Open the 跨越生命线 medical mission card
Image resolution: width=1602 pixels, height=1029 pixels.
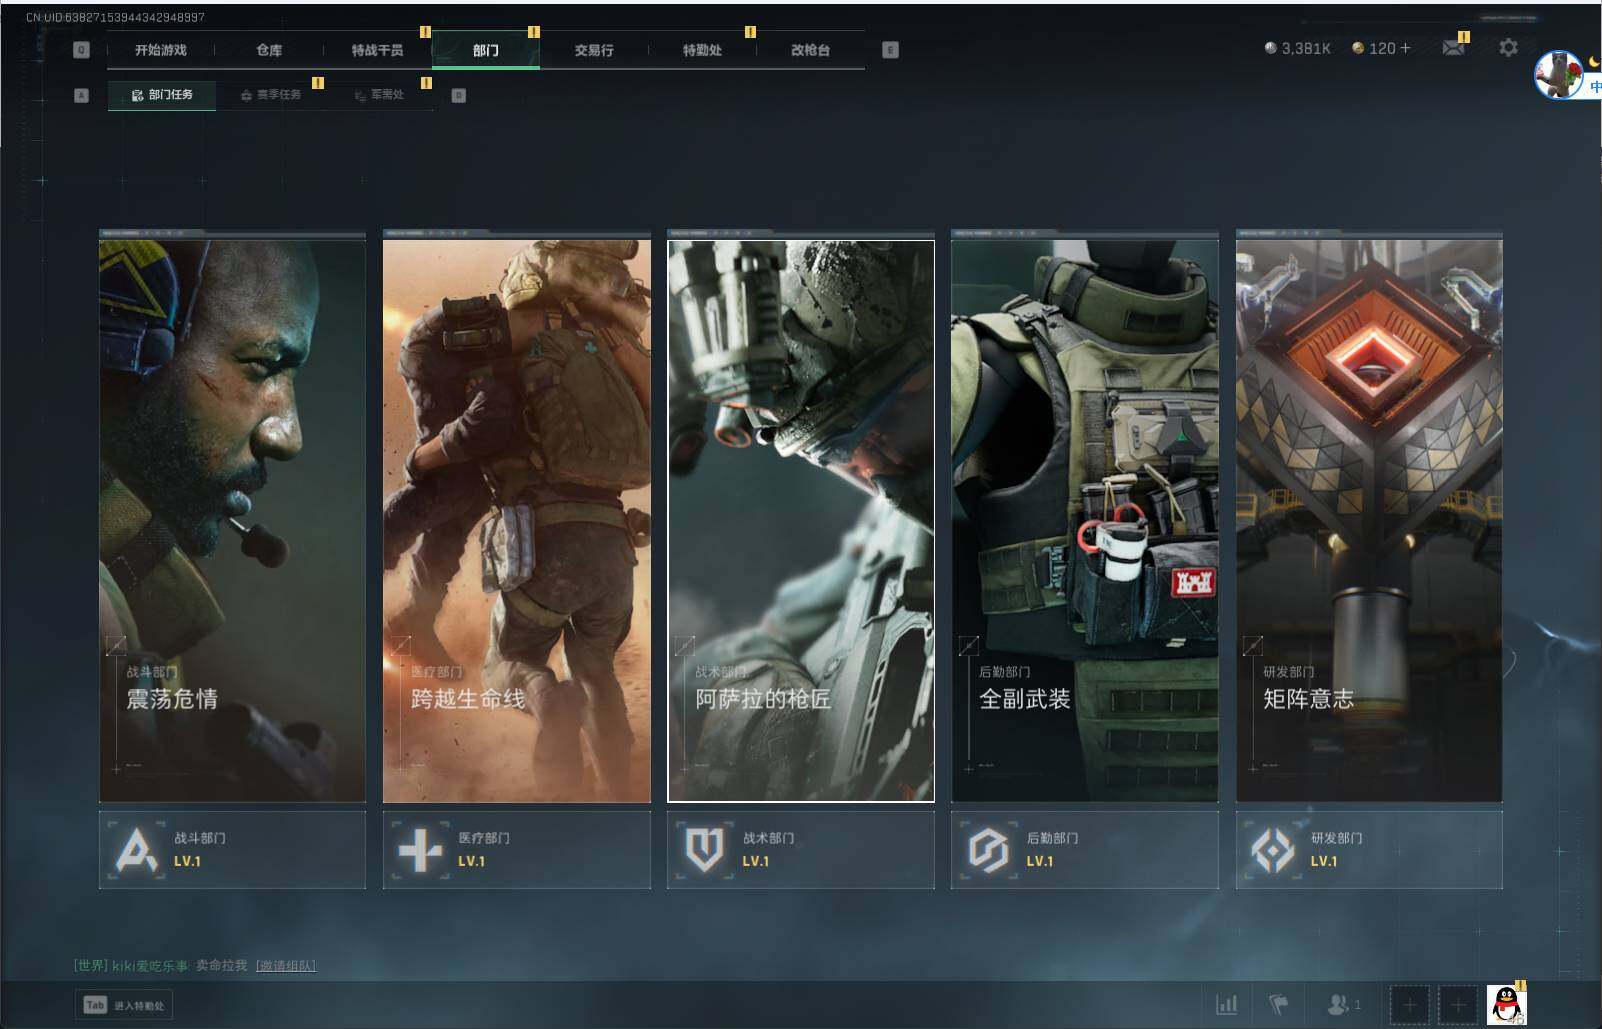click(516, 520)
